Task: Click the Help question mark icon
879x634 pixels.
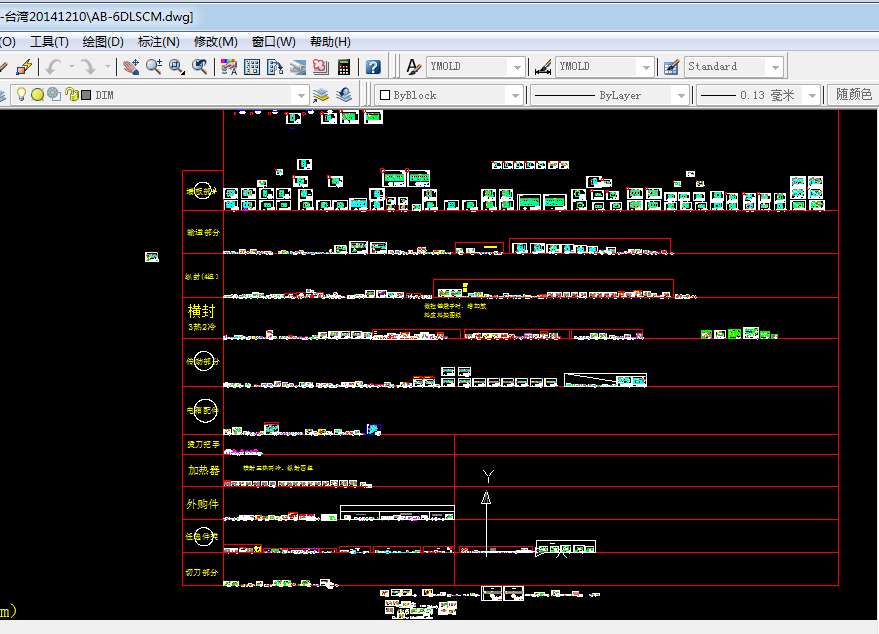Action: coord(373,67)
